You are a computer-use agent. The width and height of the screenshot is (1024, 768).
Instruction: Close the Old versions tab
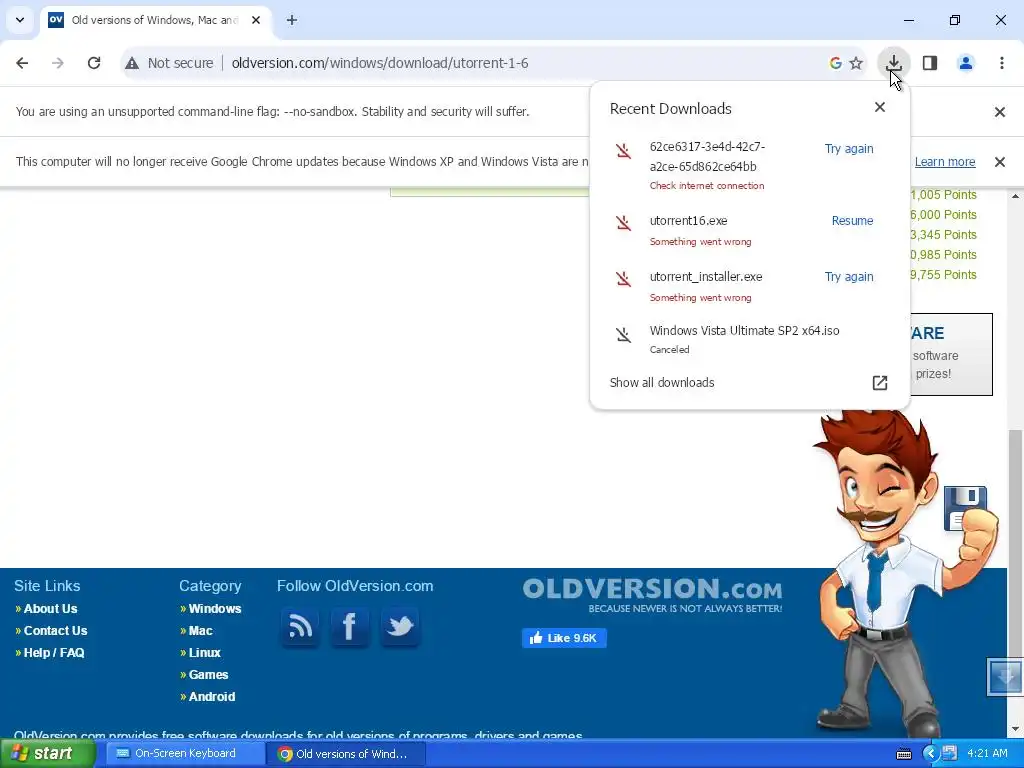click(256, 20)
